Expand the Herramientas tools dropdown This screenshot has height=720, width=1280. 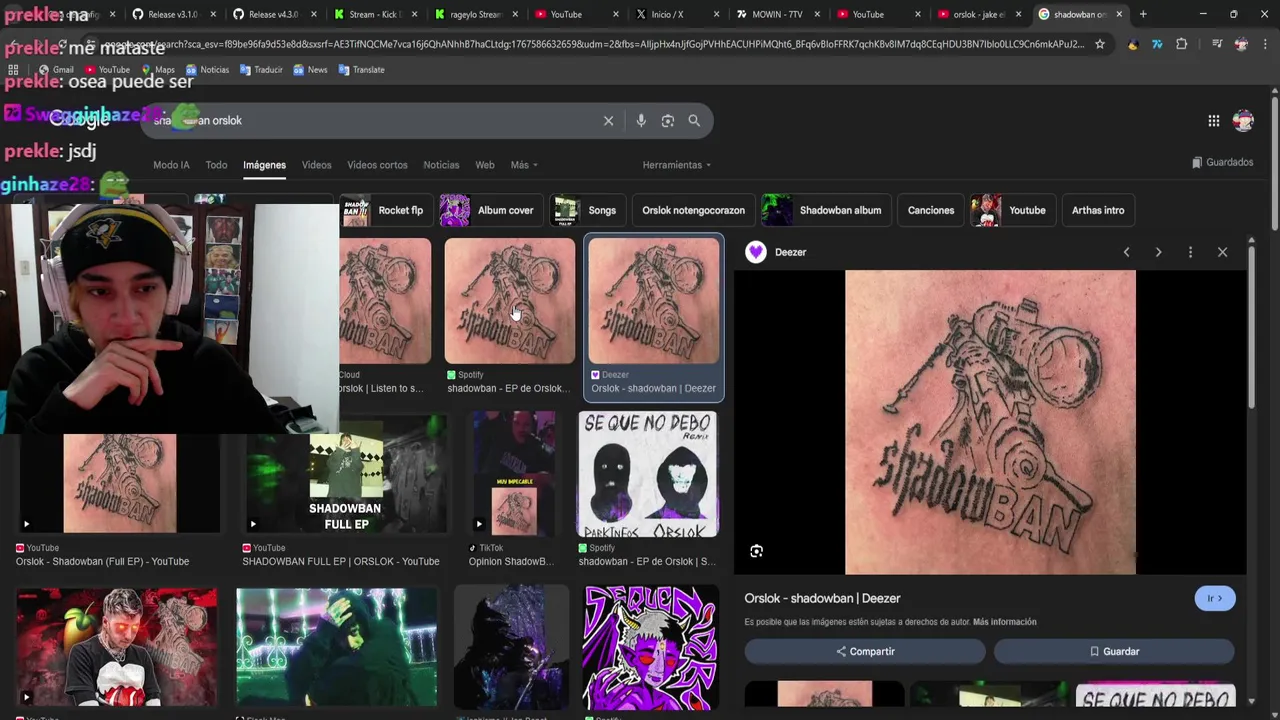click(677, 165)
